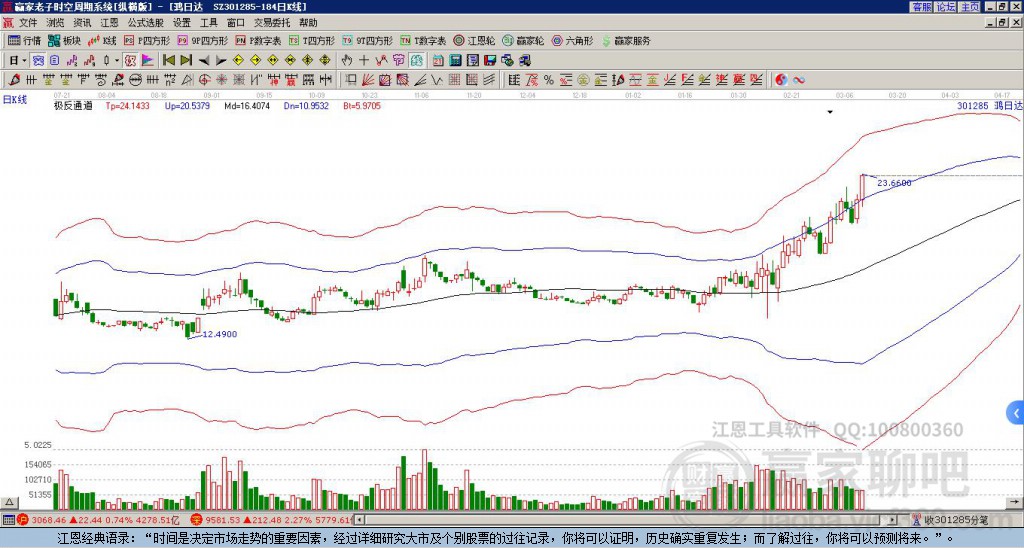Open the 板块 sector view

click(x=64, y=40)
